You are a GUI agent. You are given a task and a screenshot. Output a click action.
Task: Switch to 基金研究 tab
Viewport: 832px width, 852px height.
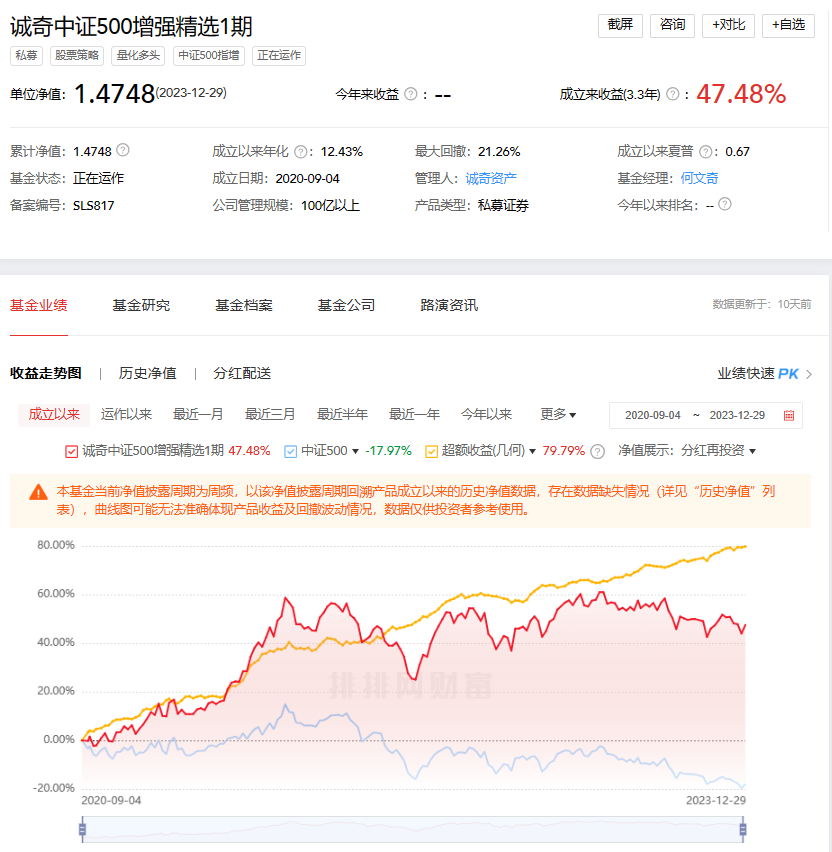[x=141, y=305]
